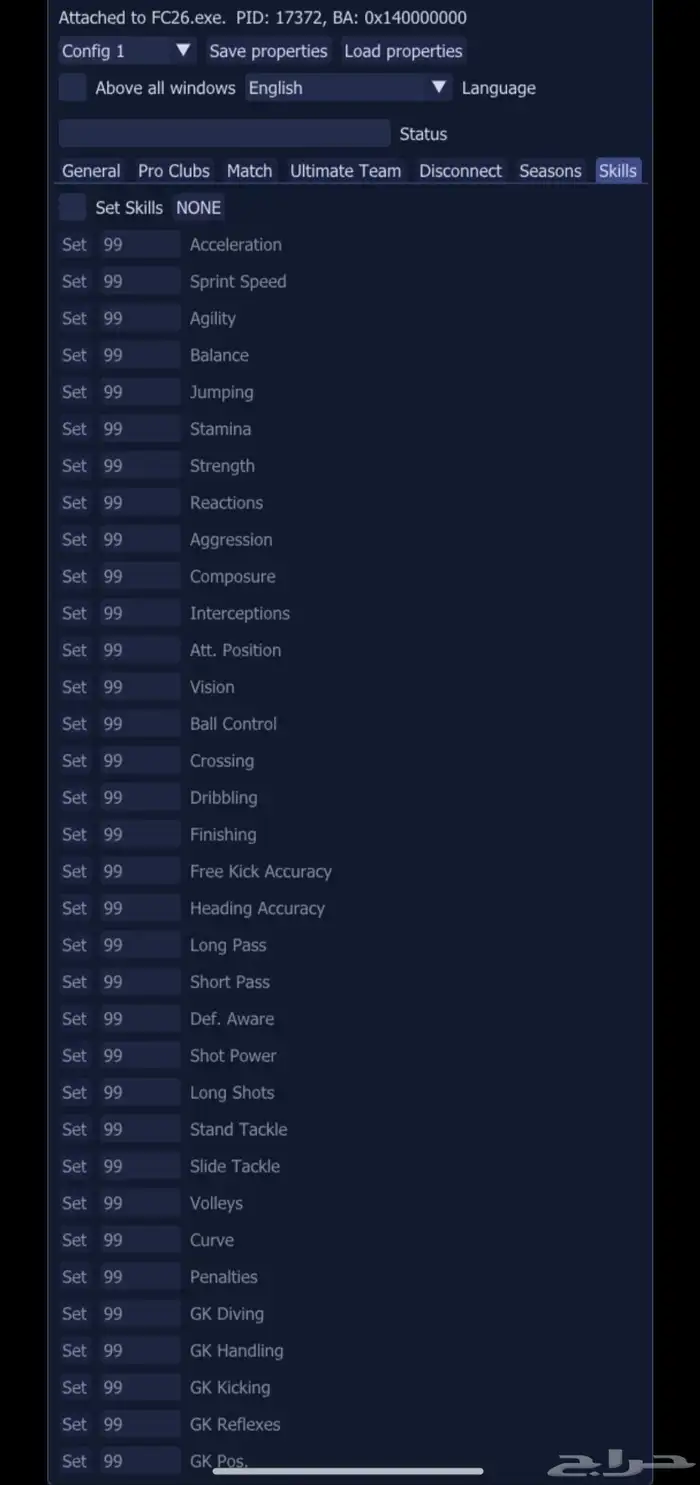Enable the Set Skills checkbox
The height and width of the screenshot is (1485, 700).
[72, 207]
